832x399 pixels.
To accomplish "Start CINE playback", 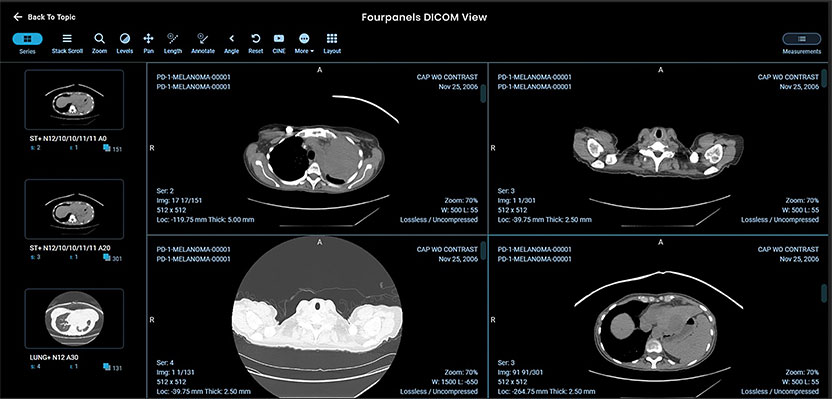I will (x=279, y=39).
